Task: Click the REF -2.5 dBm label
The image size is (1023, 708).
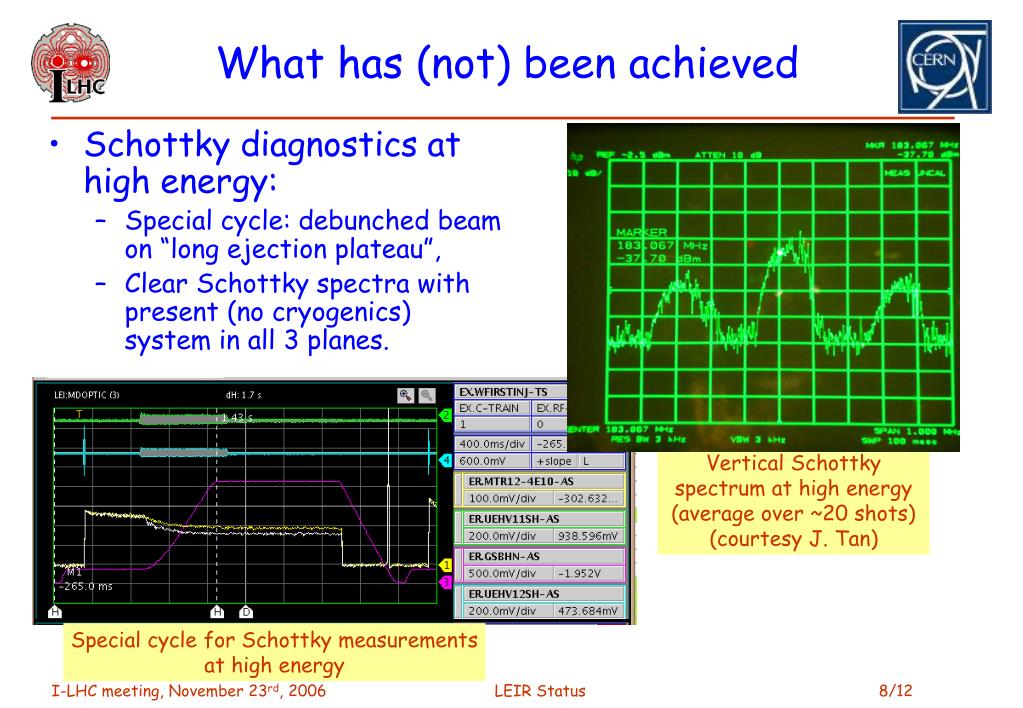Action: pos(636,155)
